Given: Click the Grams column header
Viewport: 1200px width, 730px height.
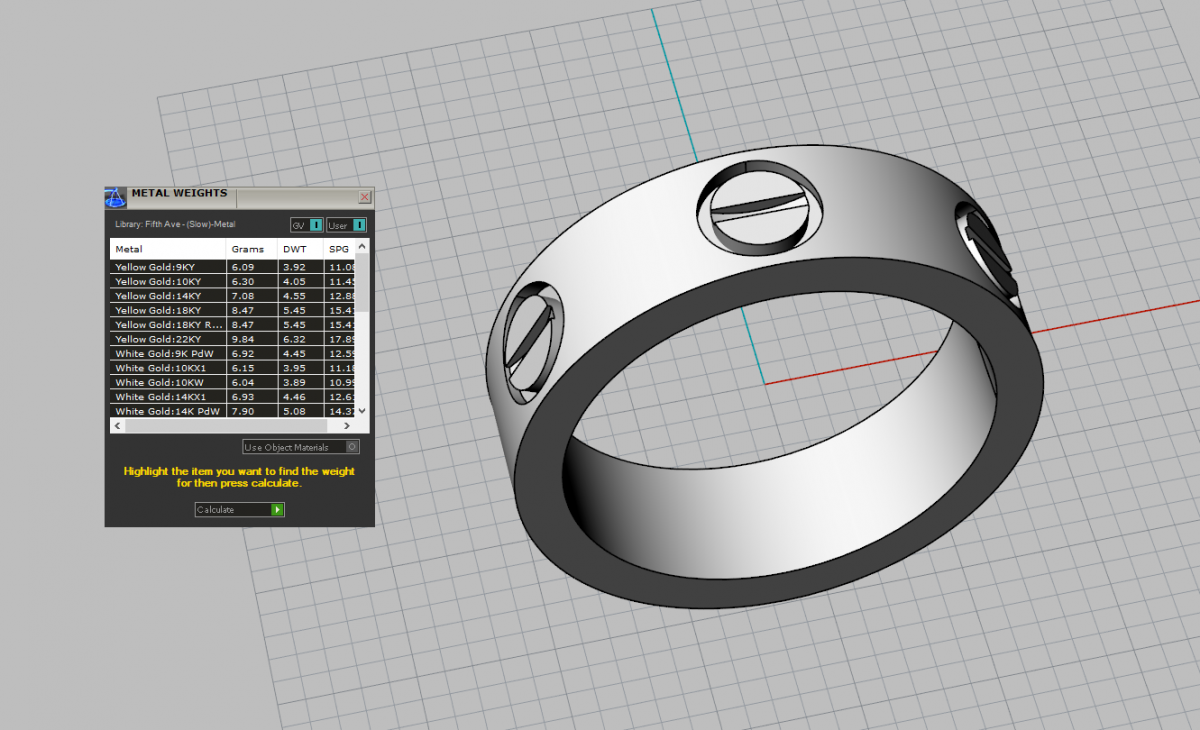Looking at the screenshot, I should click(250, 249).
